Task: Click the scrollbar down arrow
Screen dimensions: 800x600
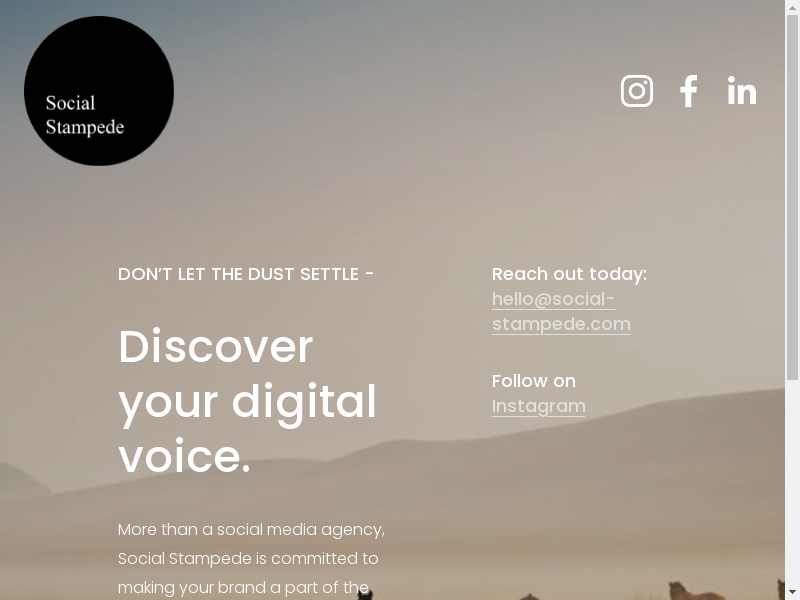Action: 792,593
